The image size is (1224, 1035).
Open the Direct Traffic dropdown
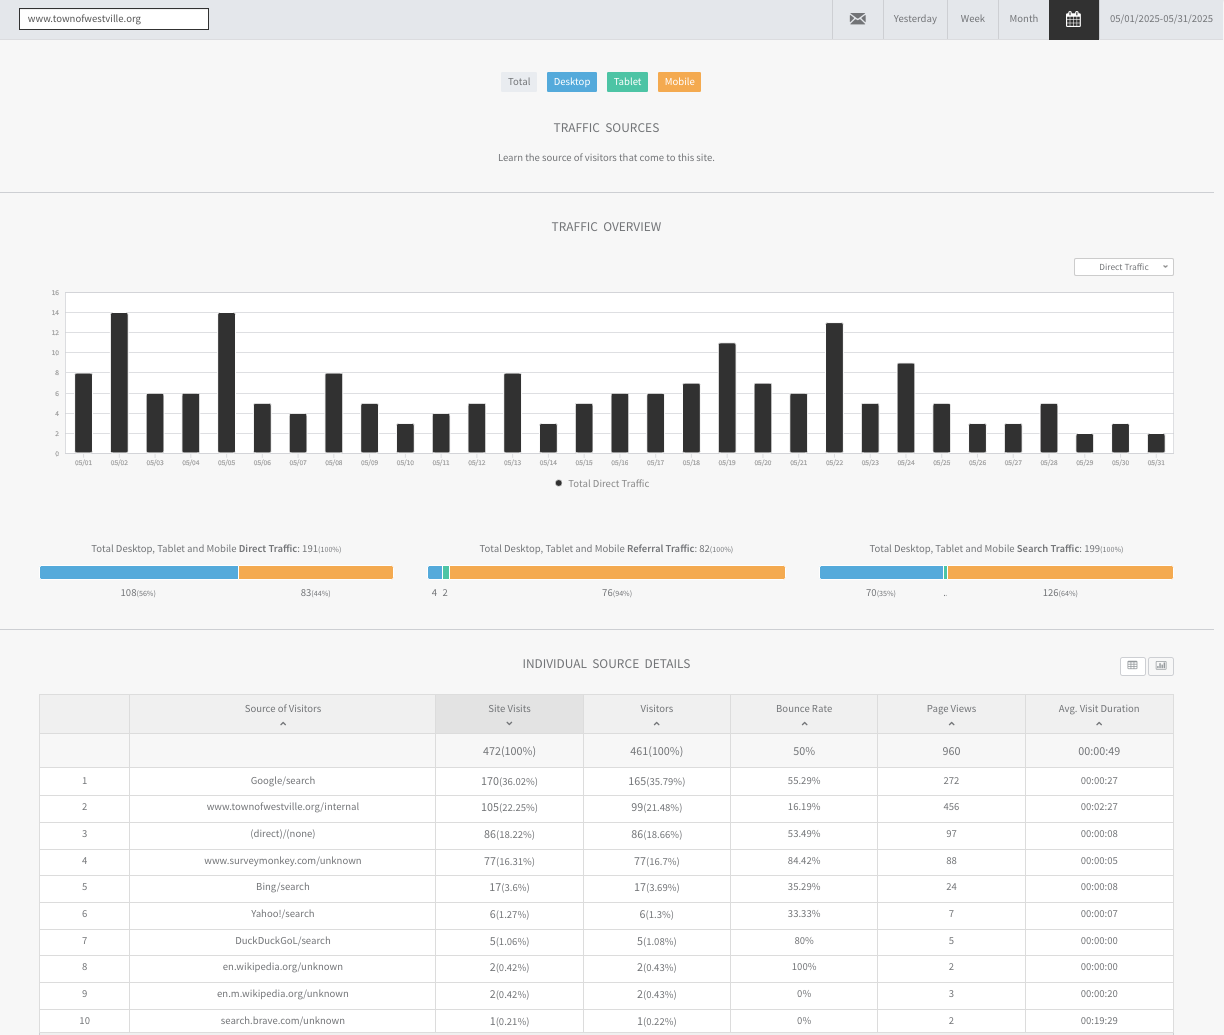[x=1123, y=267]
